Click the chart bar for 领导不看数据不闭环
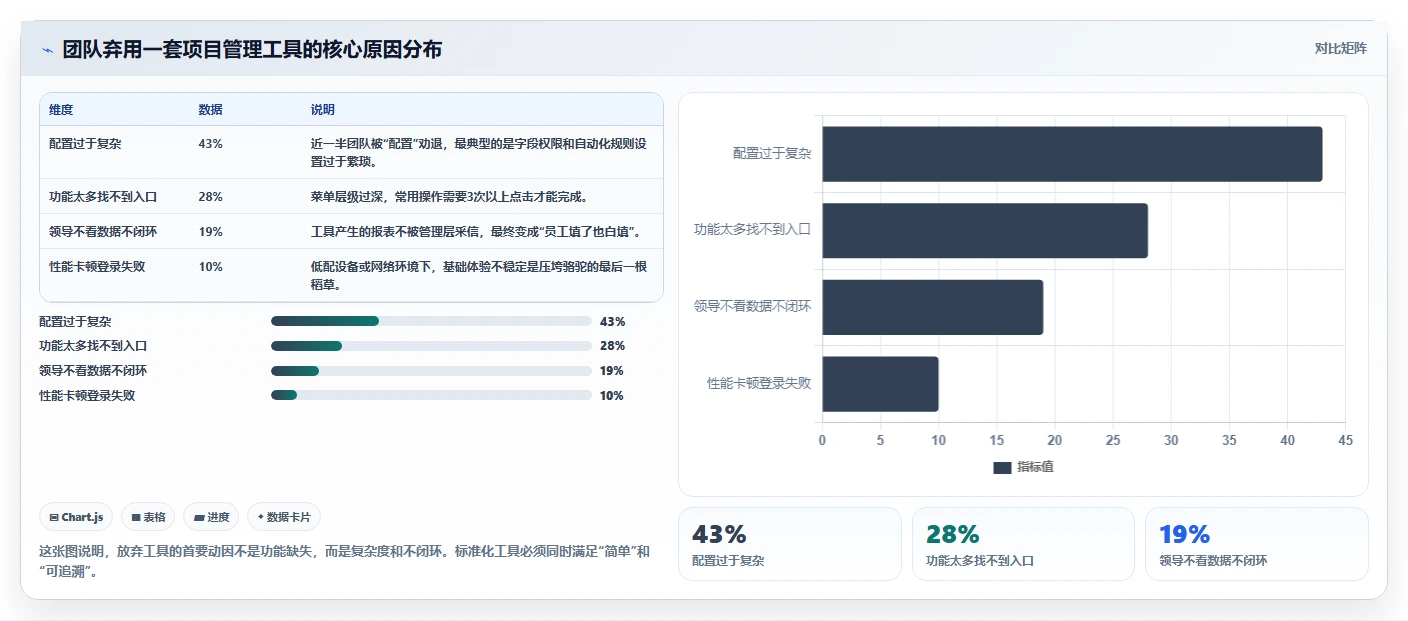The height and width of the screenshot is (621, 1408). click(932, 307)
